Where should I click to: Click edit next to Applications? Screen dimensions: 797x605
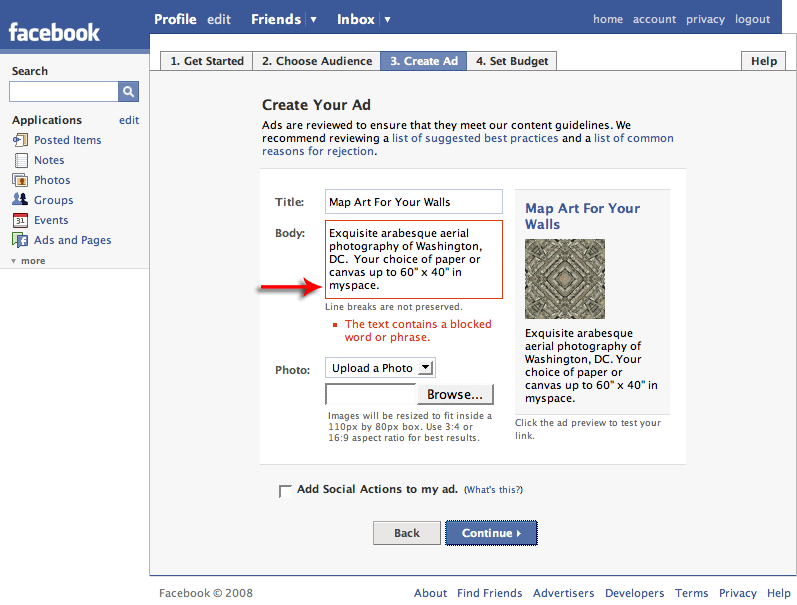point(129,120)
